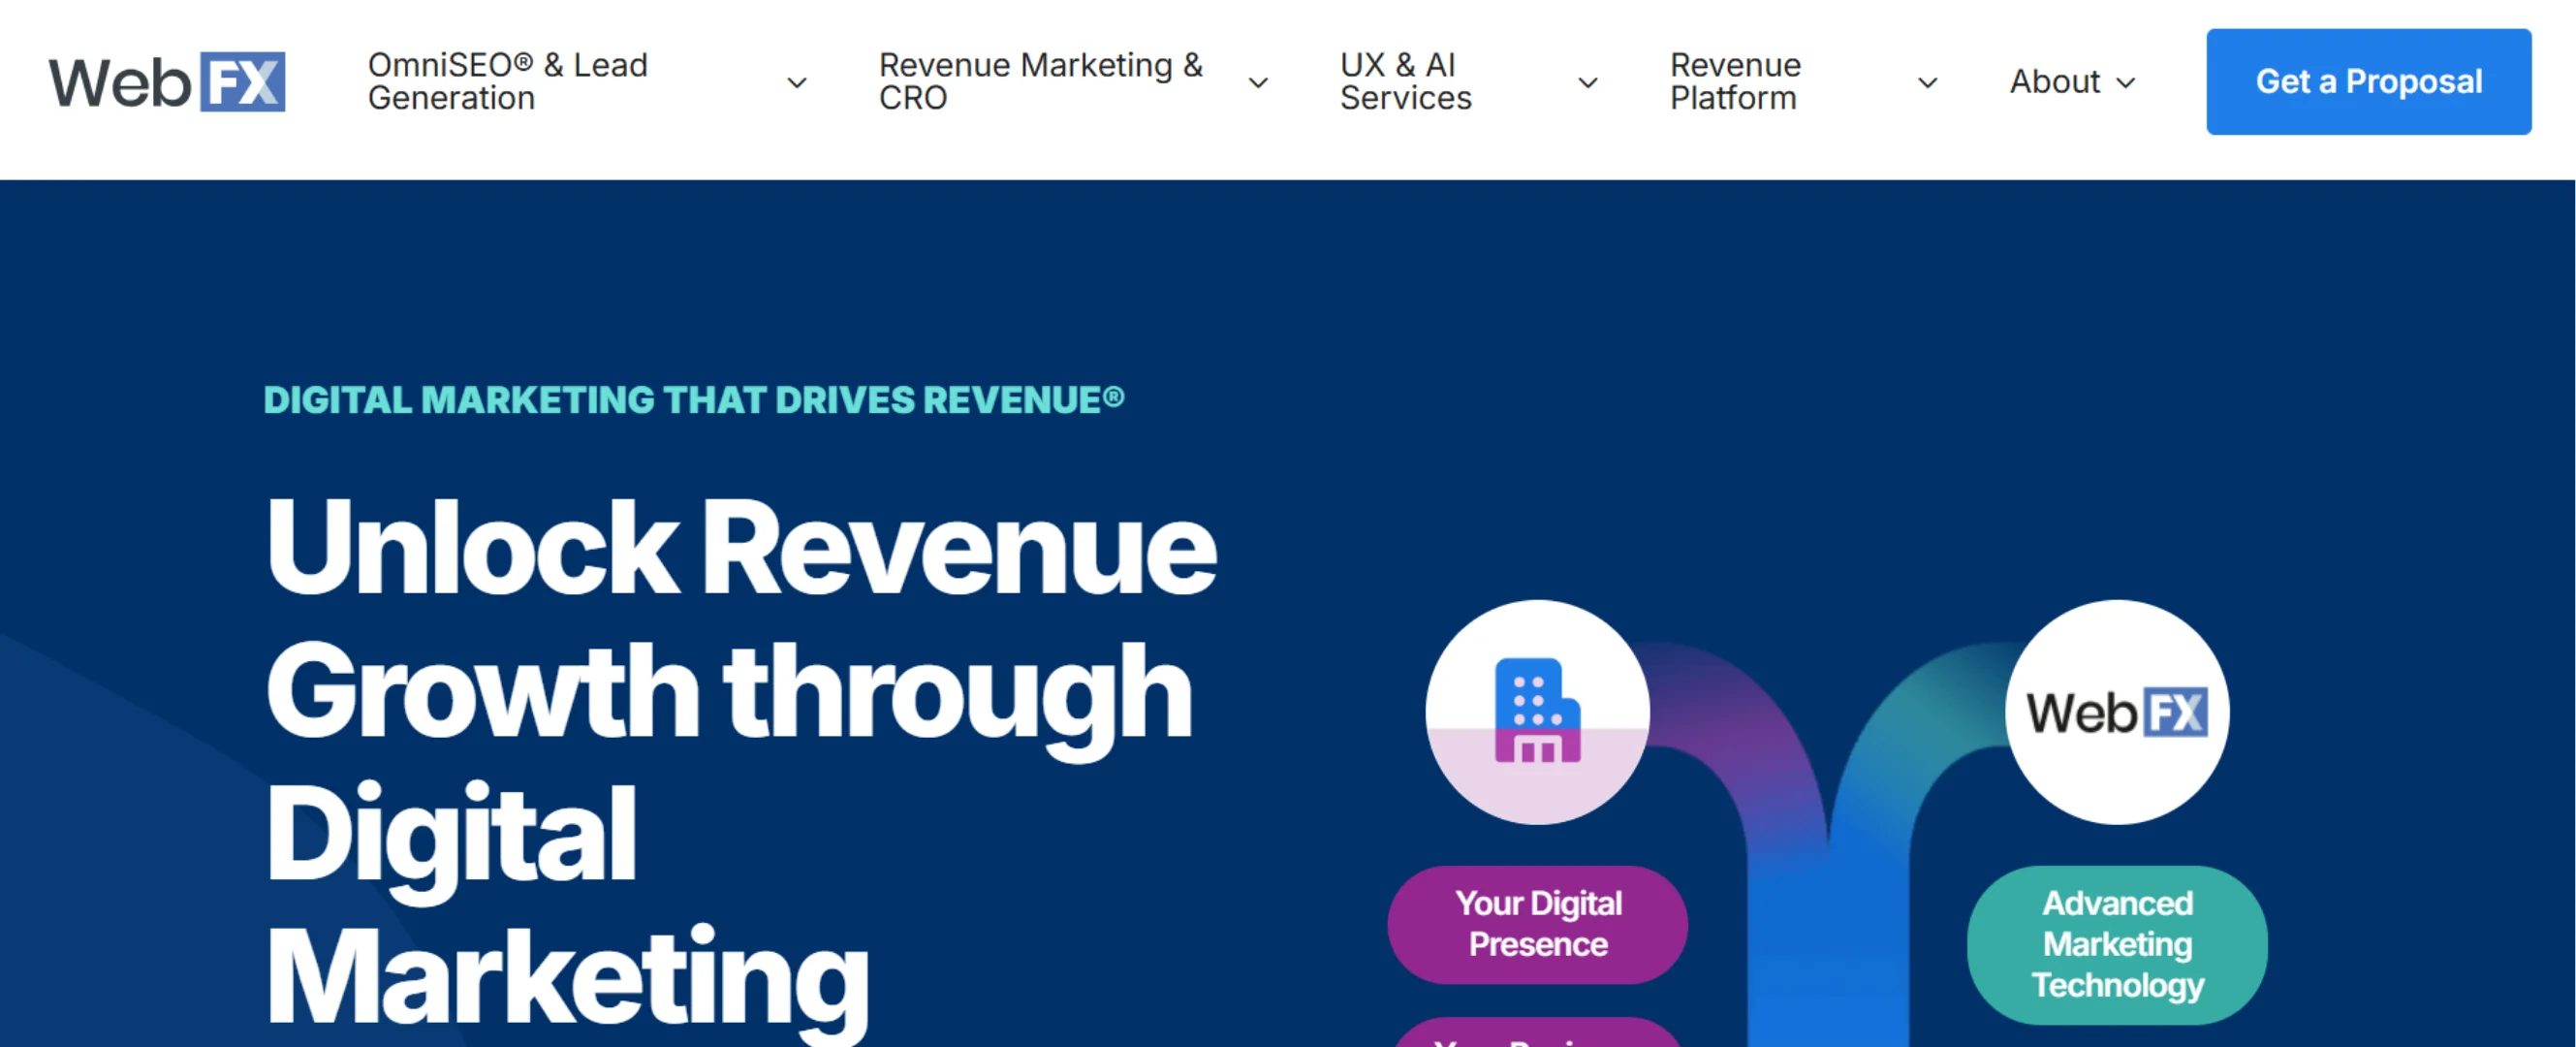Open the About dropdown arrow
Viewport: 2576px width, 1047px height.
pyautogui.click(x=2127, y=83)
